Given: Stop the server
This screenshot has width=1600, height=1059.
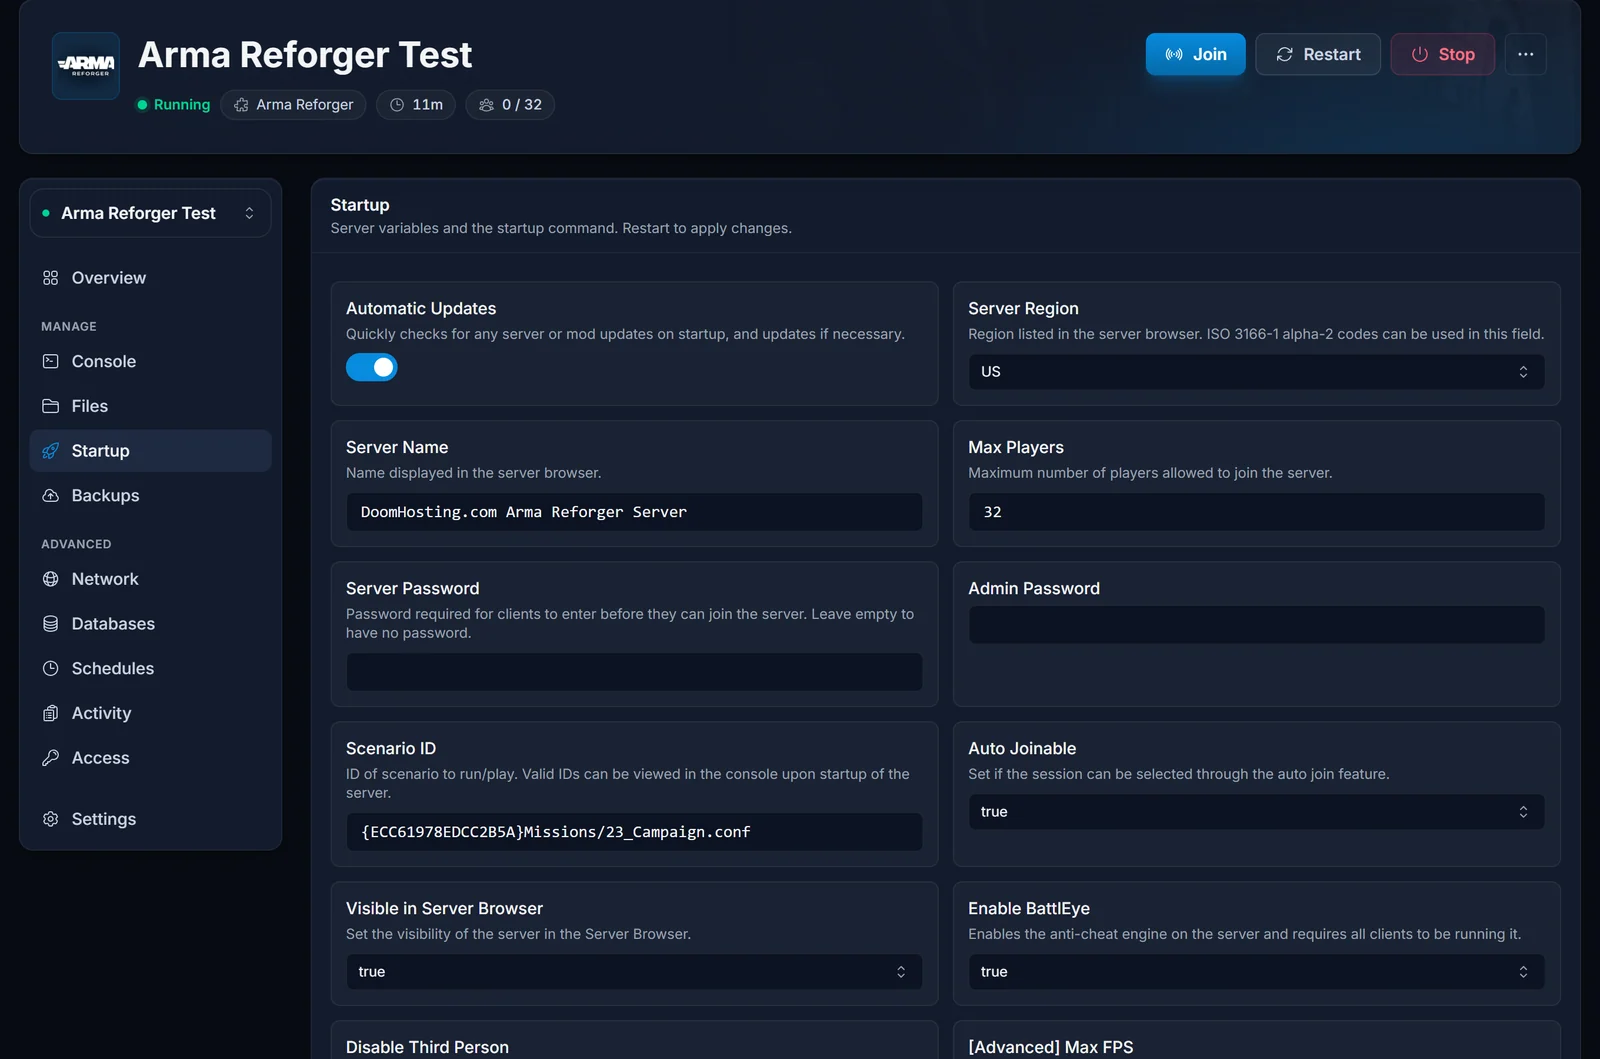Looking at the screenshot, I should pos(1442,54).
